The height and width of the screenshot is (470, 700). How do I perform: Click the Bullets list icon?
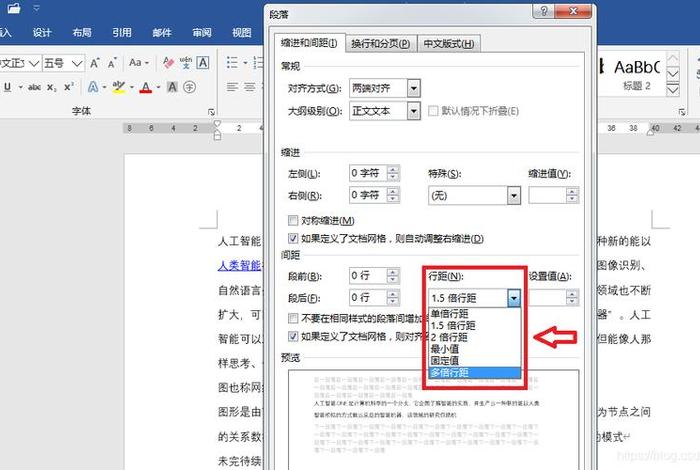tap(232, 63)
